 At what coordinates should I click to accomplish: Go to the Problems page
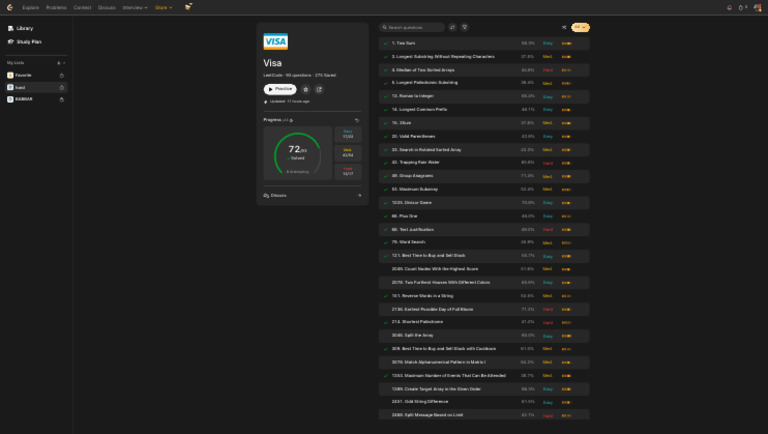[x=56, y=7]
